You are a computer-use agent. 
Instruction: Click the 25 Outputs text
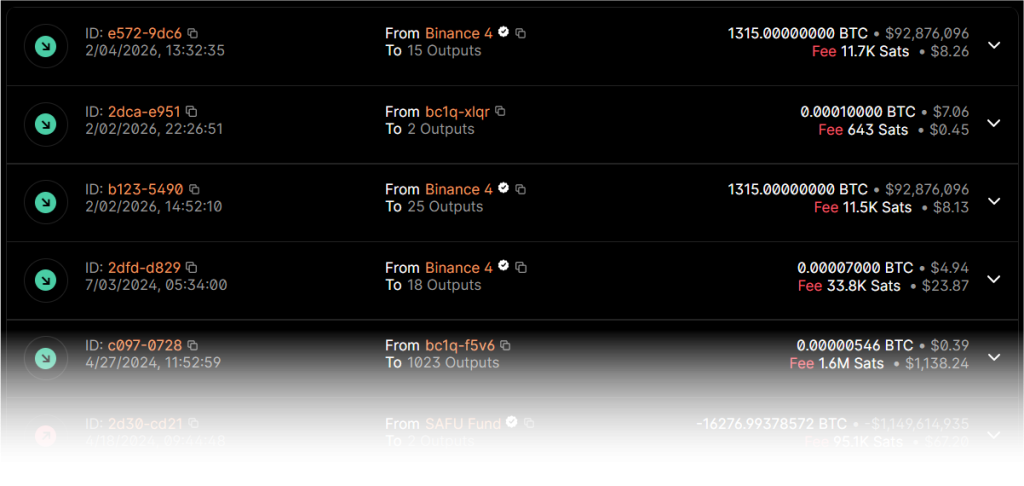[x=445, y=207]
